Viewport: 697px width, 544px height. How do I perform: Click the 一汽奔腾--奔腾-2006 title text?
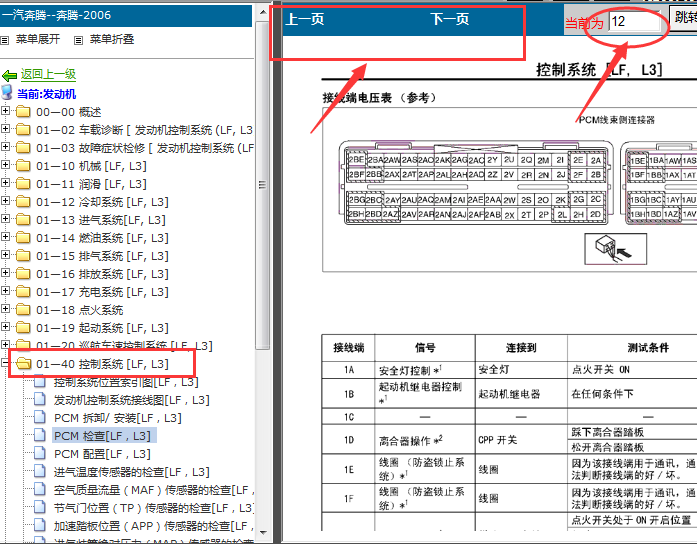pyautogui.click(x=56, y=15)
